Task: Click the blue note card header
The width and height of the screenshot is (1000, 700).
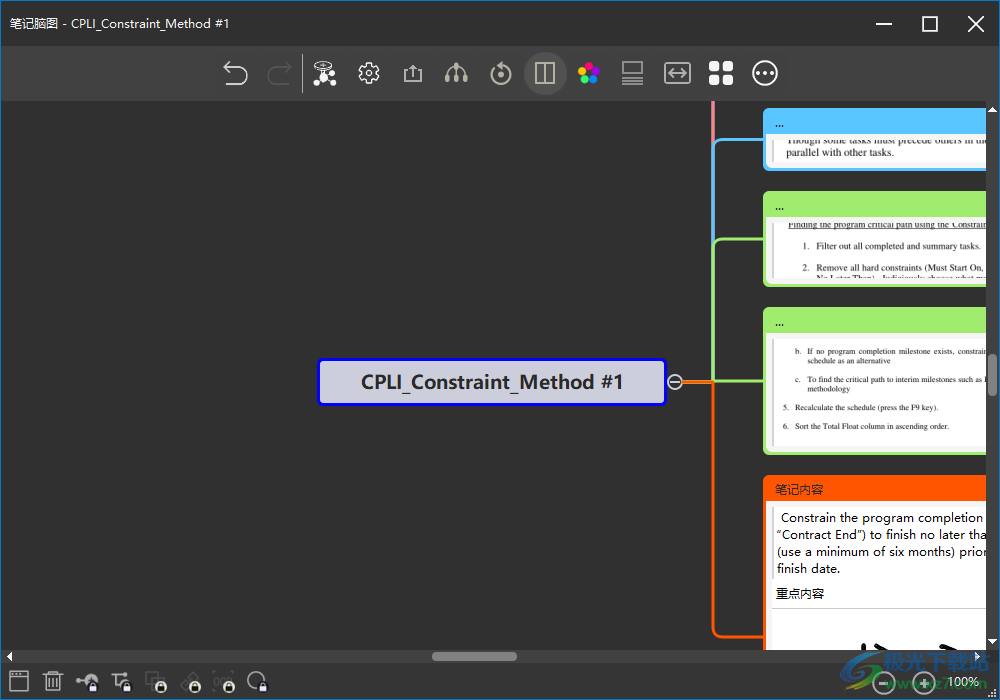Action: click(x=874, y=121)
